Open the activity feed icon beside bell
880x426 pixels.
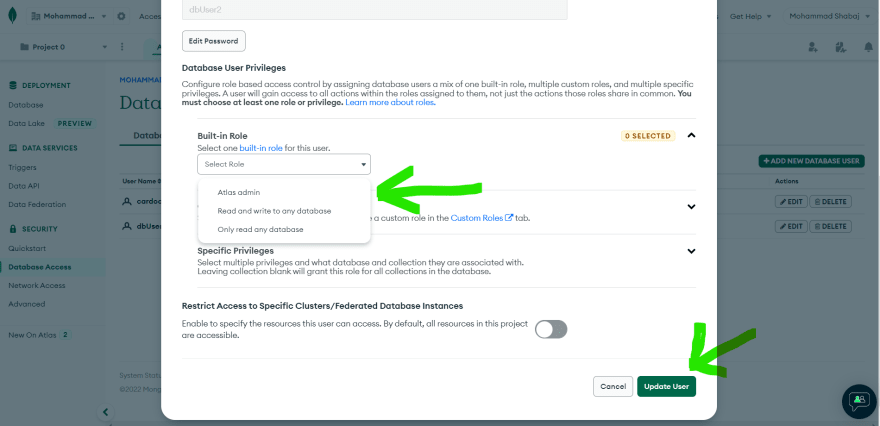click(840, 47)
